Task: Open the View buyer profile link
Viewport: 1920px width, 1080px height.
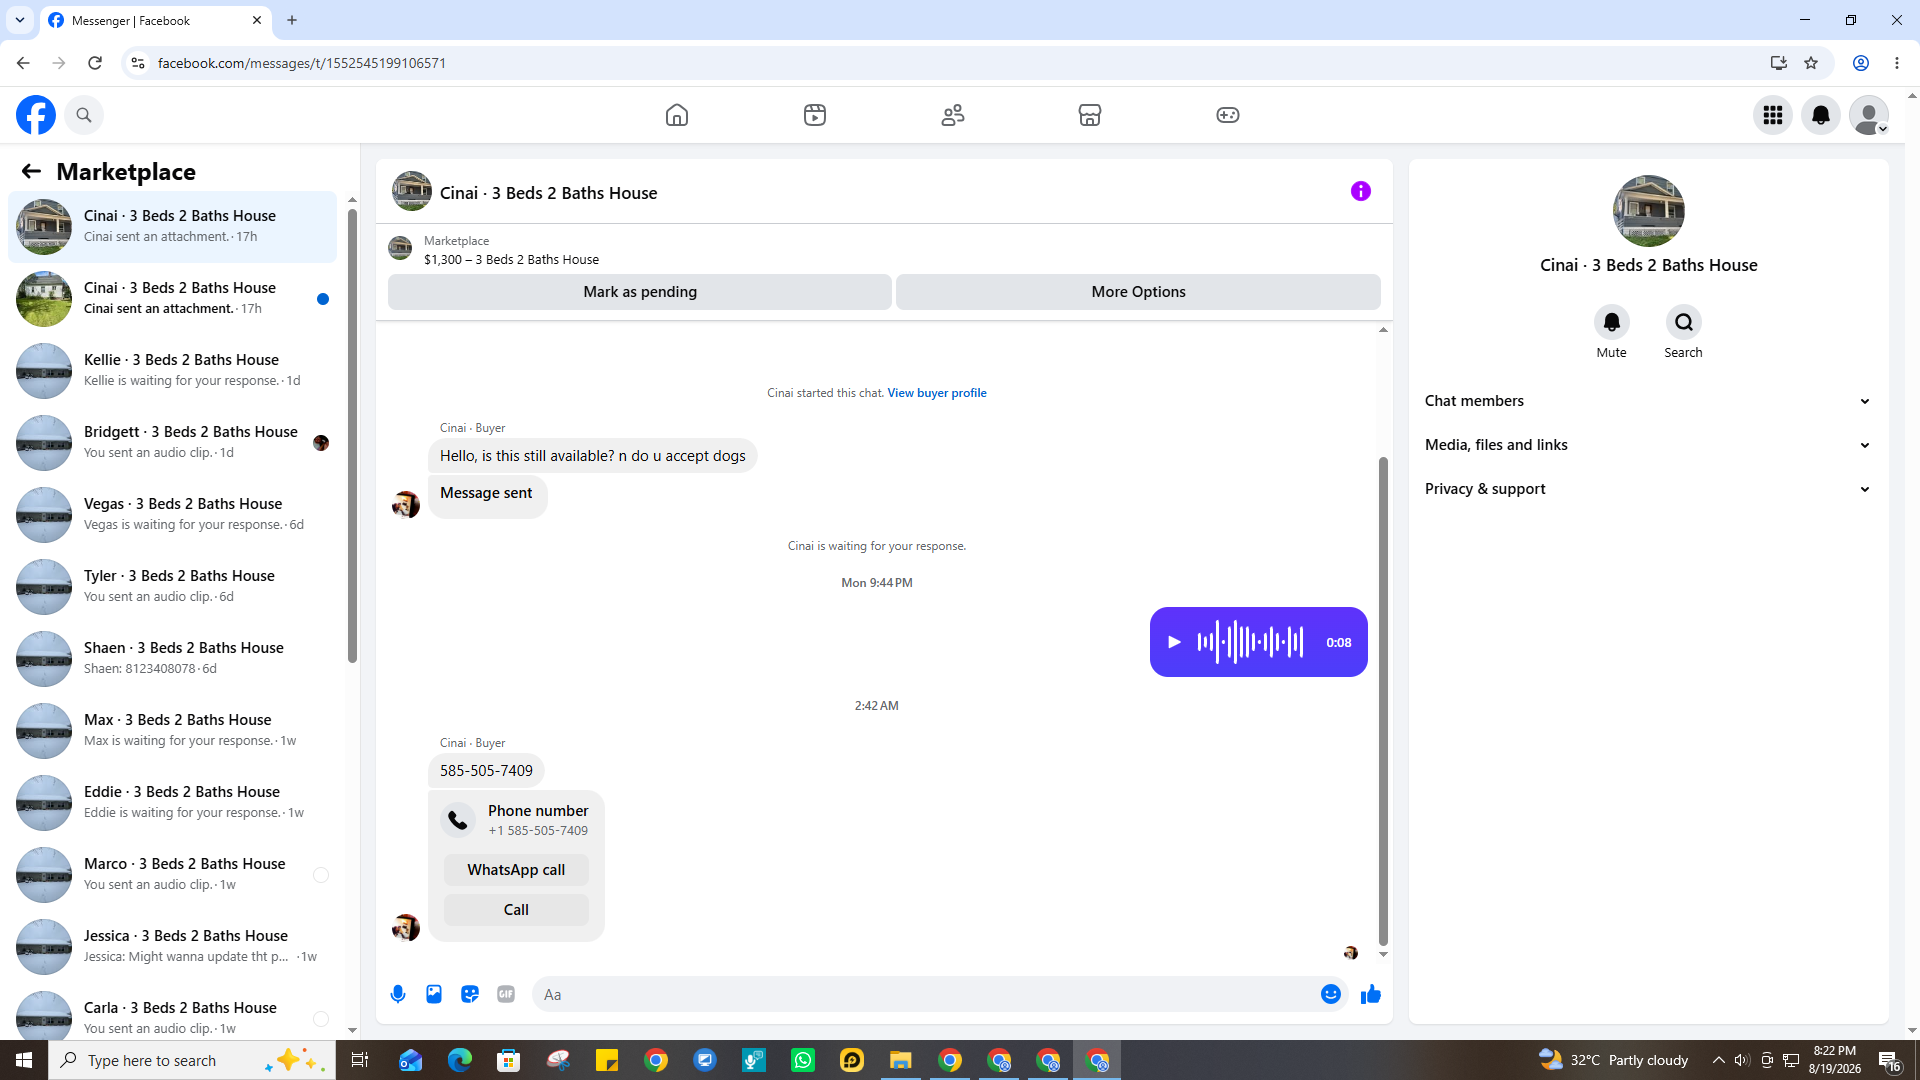Action: pyautogui.click(x=937, y=393)
